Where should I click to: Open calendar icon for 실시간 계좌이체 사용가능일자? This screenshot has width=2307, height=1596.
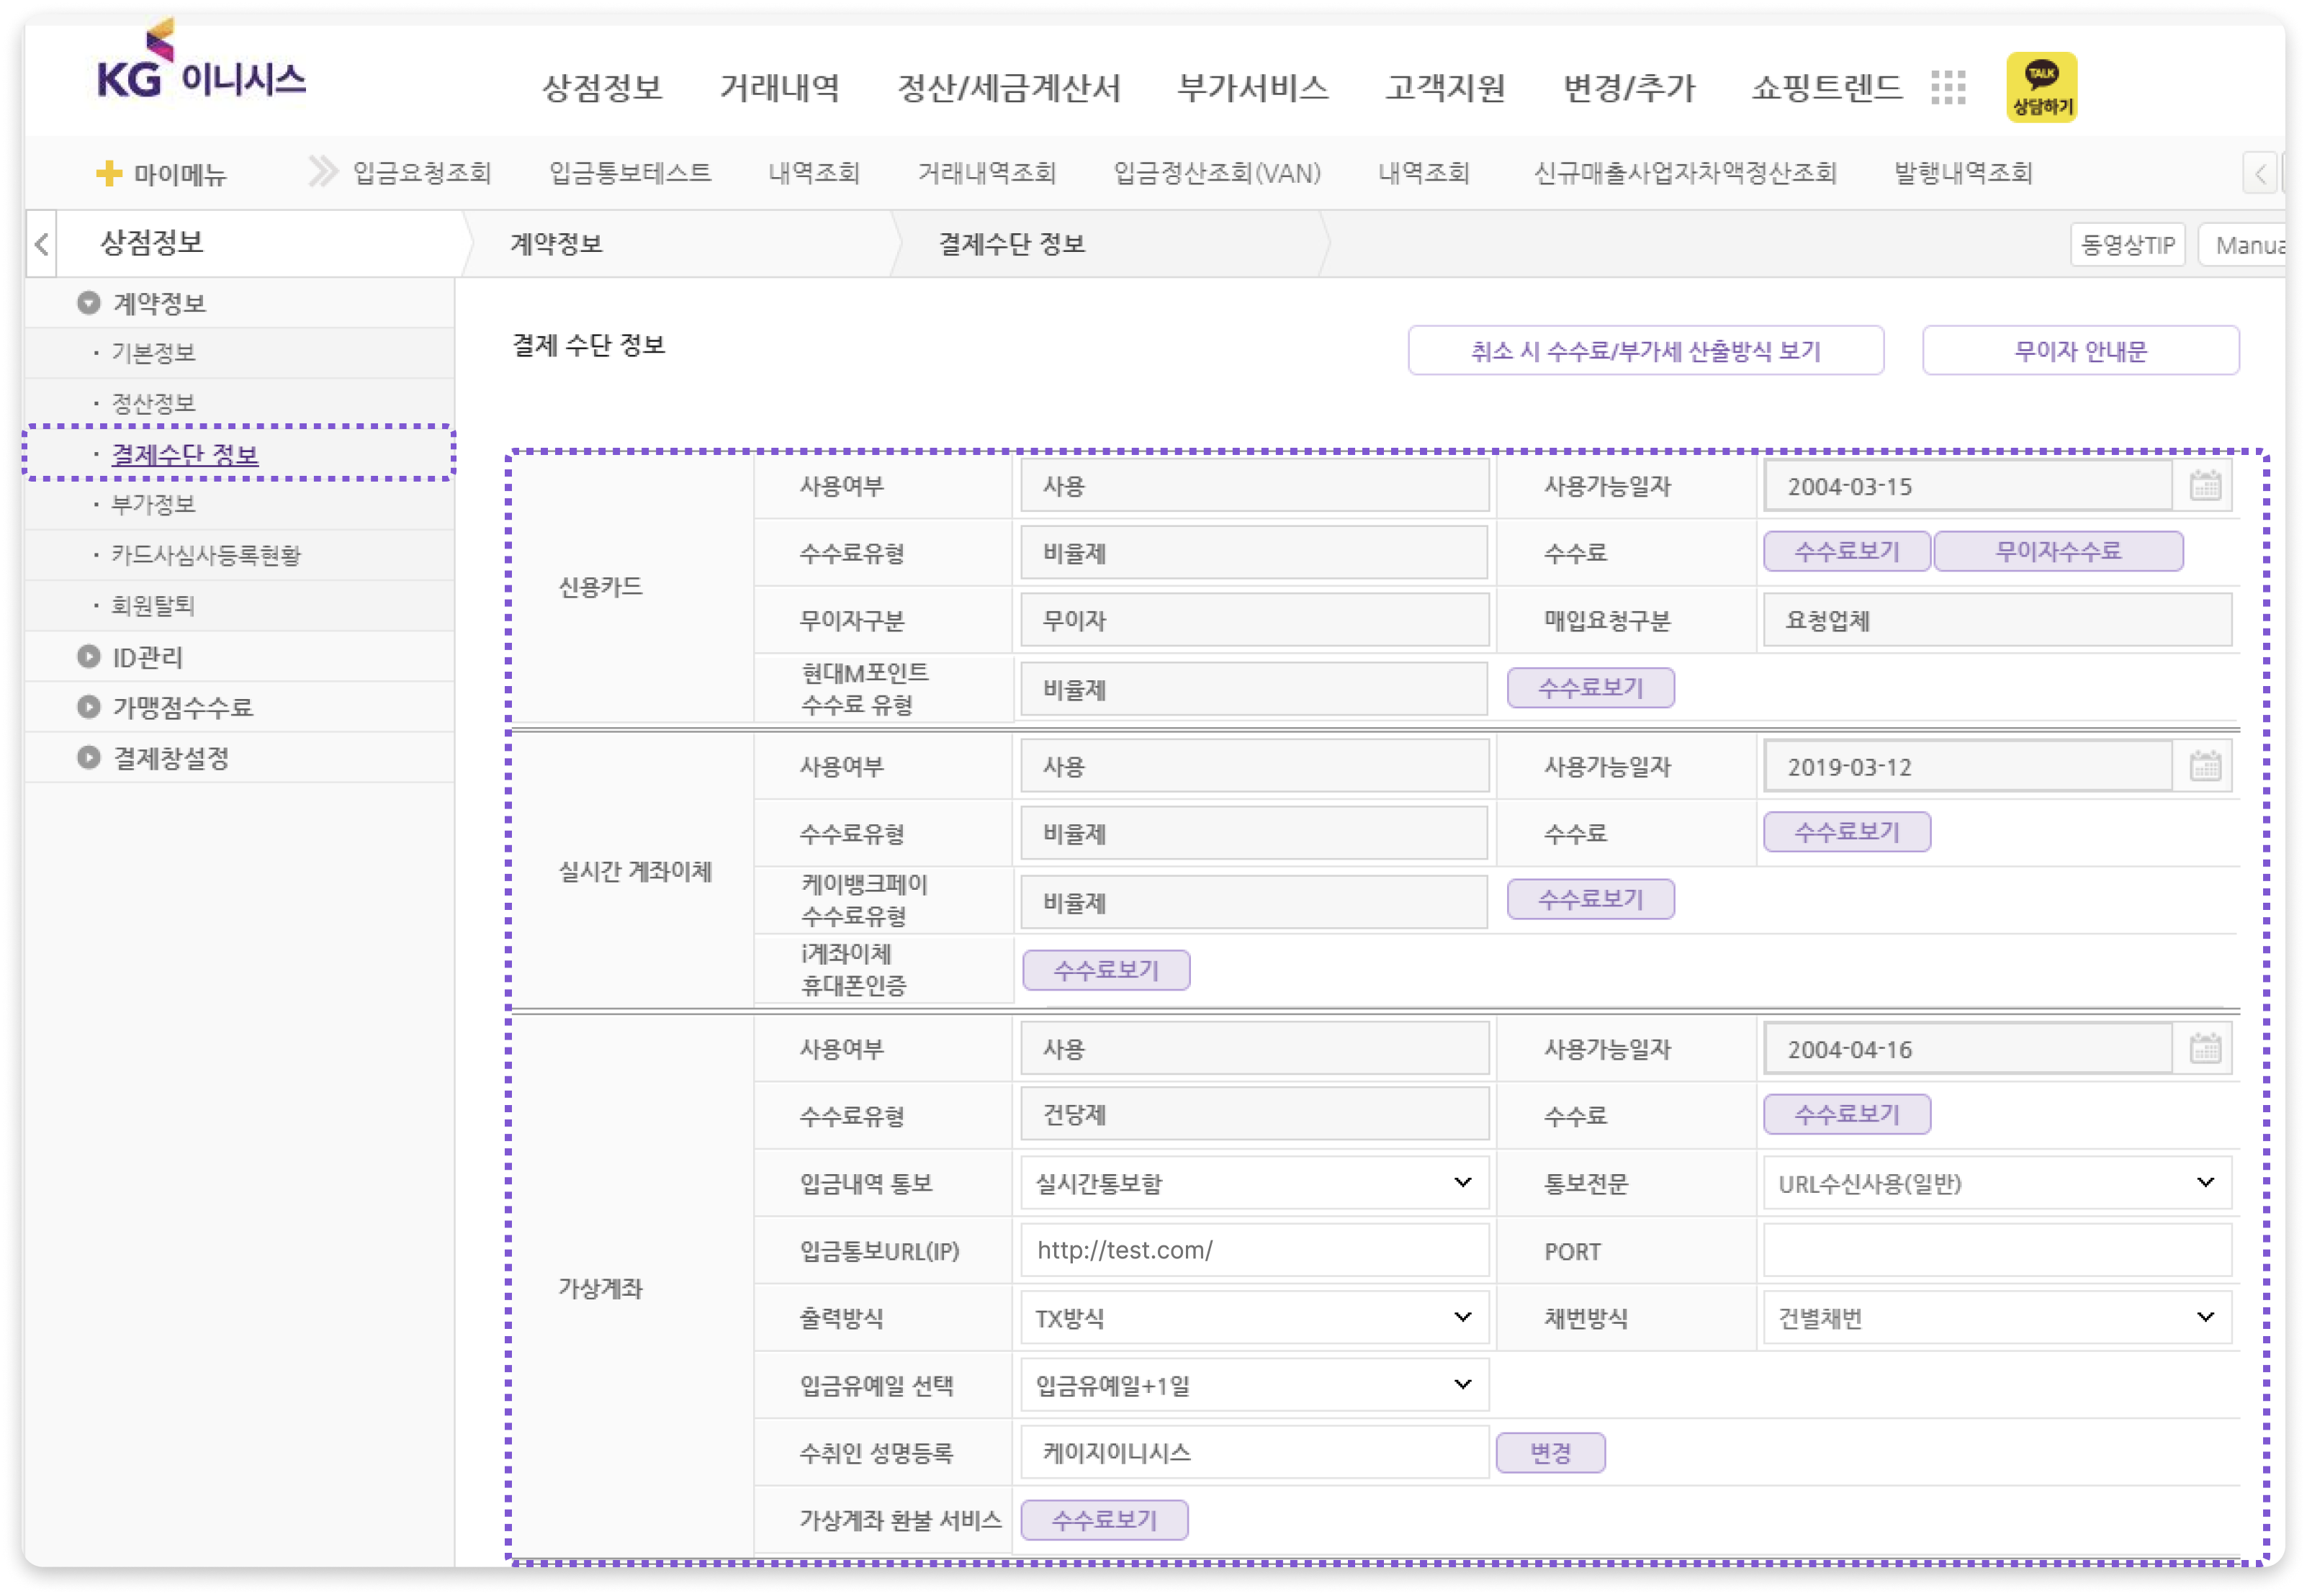pyautogui.click(x=2204, y=767)
